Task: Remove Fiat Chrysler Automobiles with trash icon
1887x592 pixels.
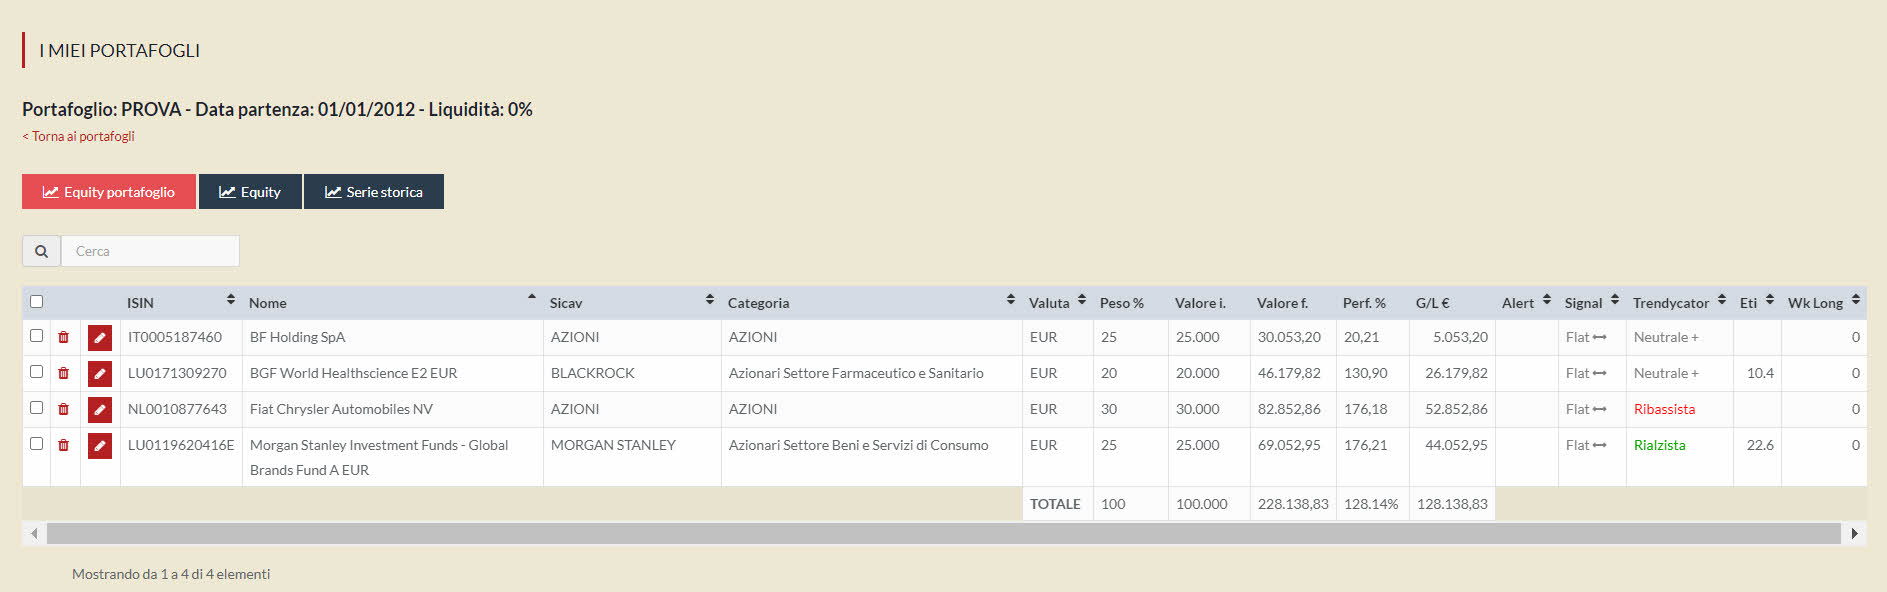Action: (x=64, y=410)
